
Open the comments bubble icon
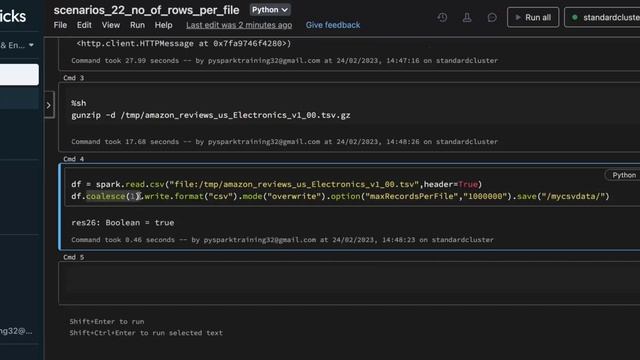[x=492, y=17]
